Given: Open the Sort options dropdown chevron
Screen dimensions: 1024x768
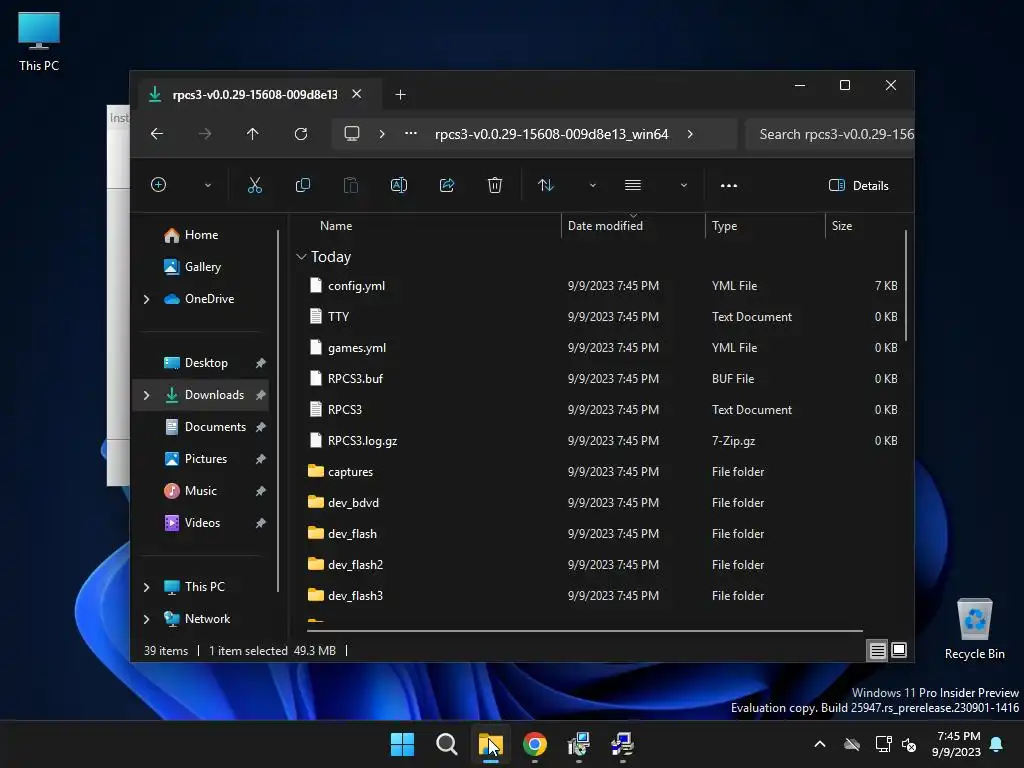Looking at the screenshot, I should 593,185.
